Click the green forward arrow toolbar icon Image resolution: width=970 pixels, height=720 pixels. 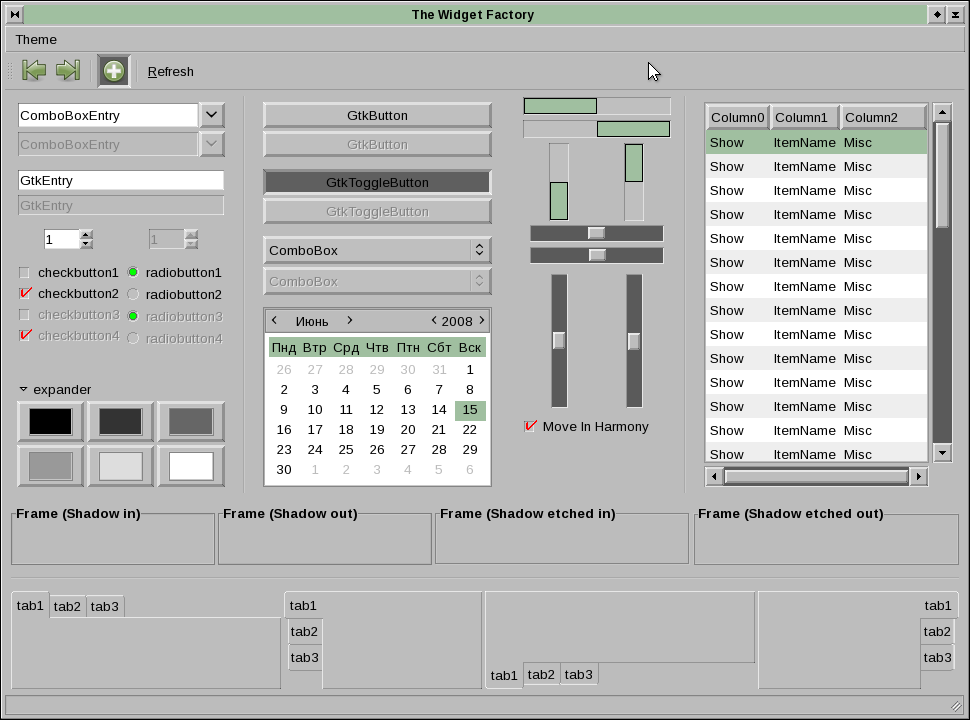68,71
